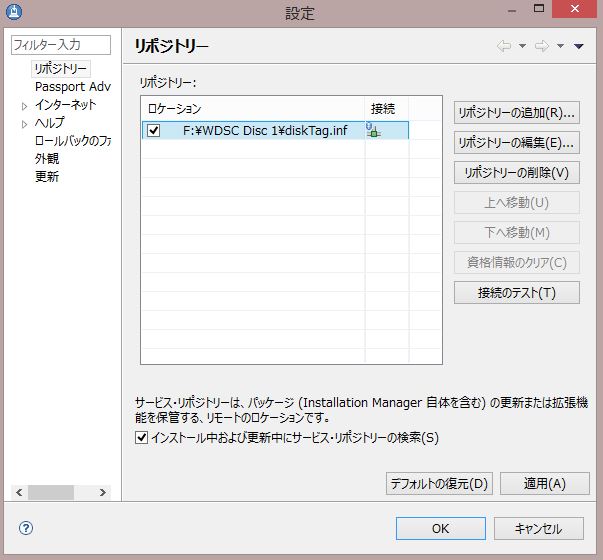Click リポジトリーの追加(R)... button
This screenshot has height=560, width=603.
516,113
